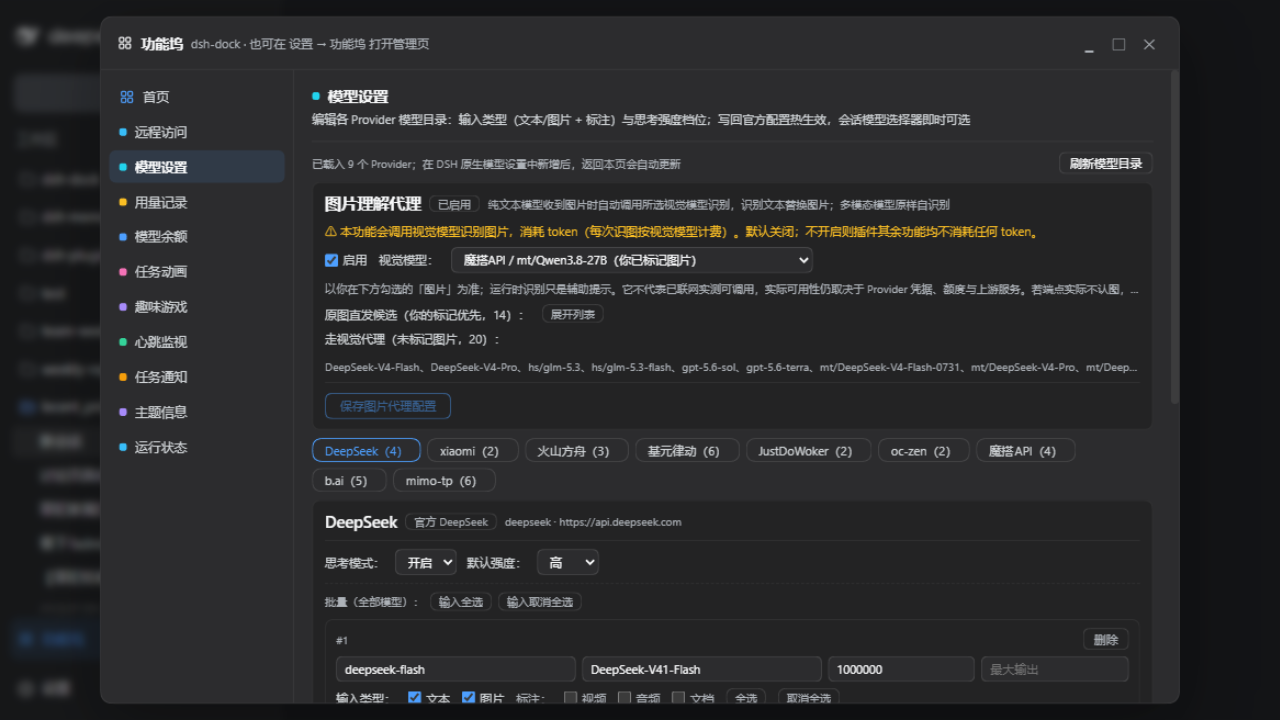Click the 展开列表 button
This screenshot has width=1280, height=720.
point(573,314)
